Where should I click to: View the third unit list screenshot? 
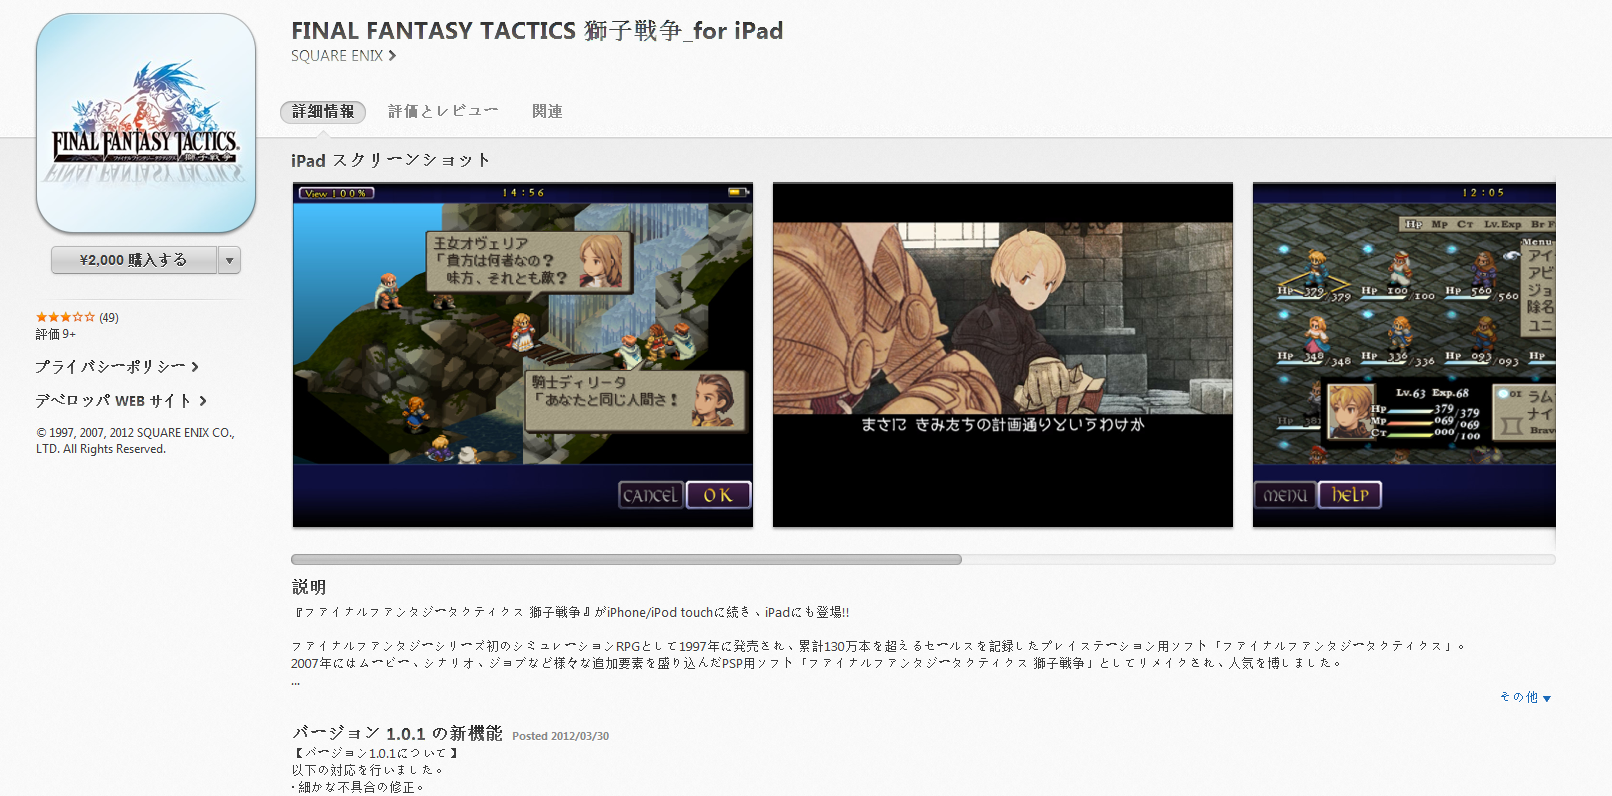(x=1404, y=355)
